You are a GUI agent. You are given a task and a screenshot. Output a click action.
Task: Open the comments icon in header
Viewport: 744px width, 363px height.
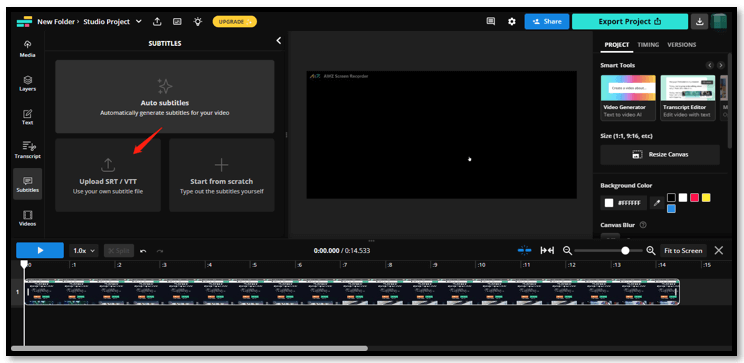coord(491,21)
